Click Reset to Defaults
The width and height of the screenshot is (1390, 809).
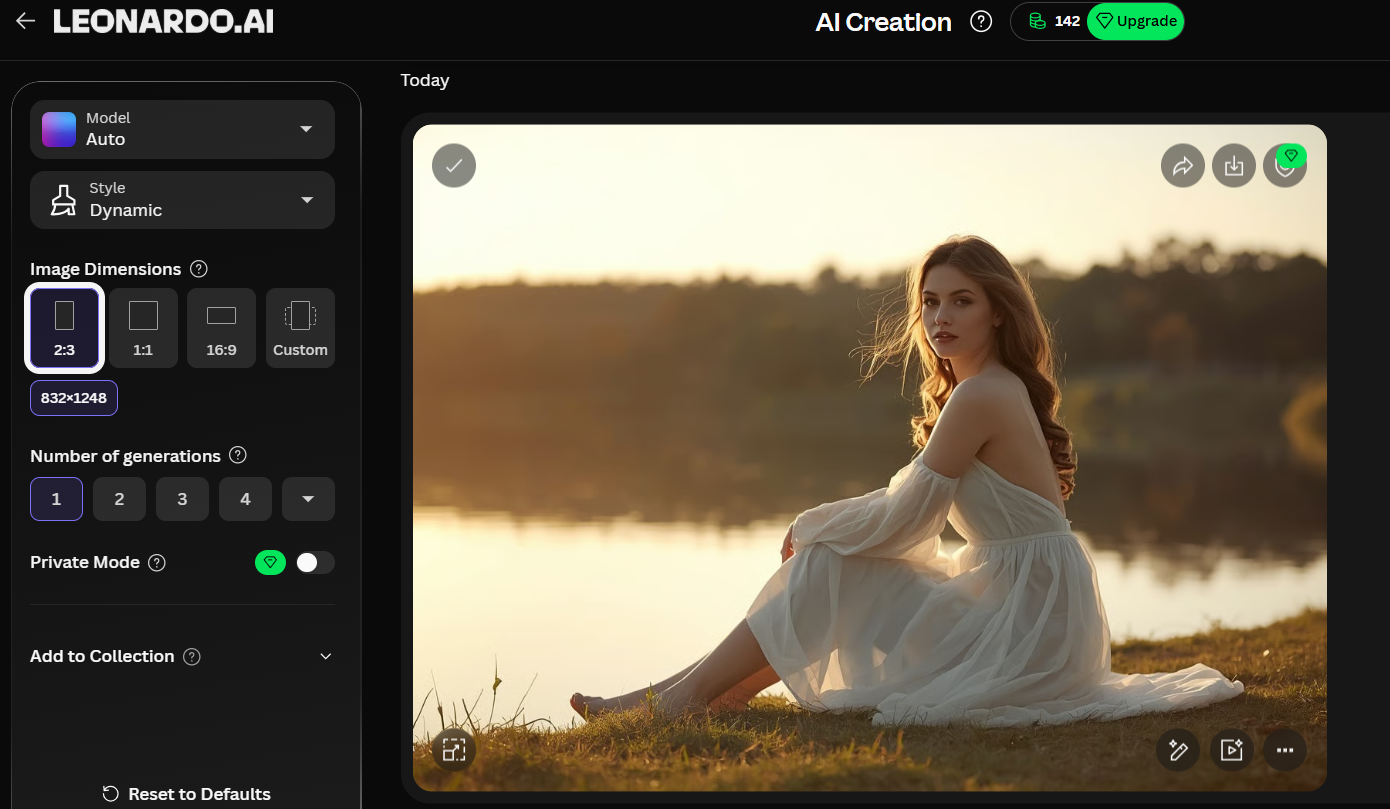pyautogui.click(x=187, y=794)
